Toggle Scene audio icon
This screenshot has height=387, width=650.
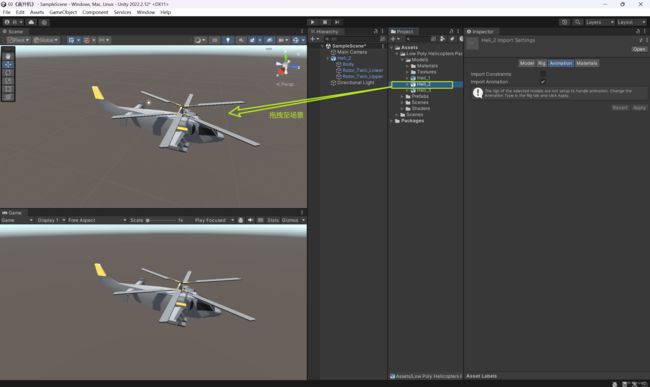[240, 40]
